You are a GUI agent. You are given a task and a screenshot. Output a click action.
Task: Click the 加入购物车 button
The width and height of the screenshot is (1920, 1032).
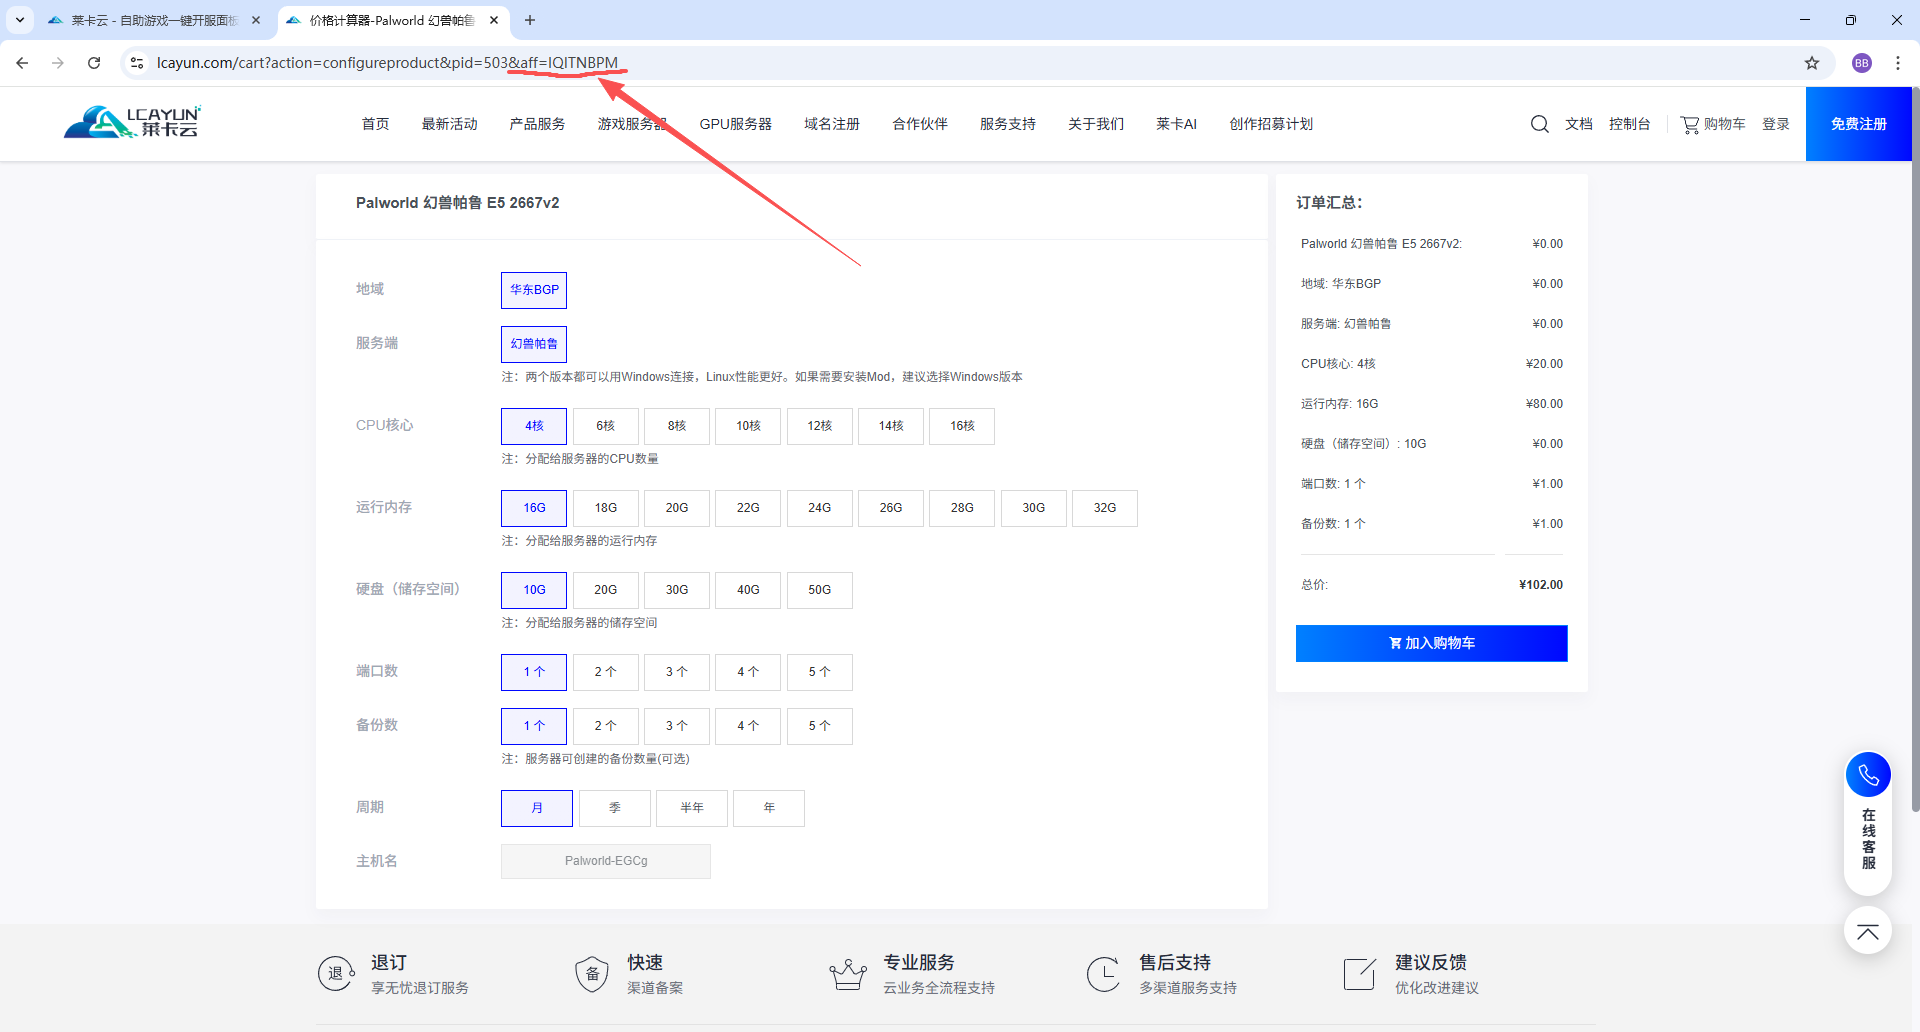(1431, 643)
